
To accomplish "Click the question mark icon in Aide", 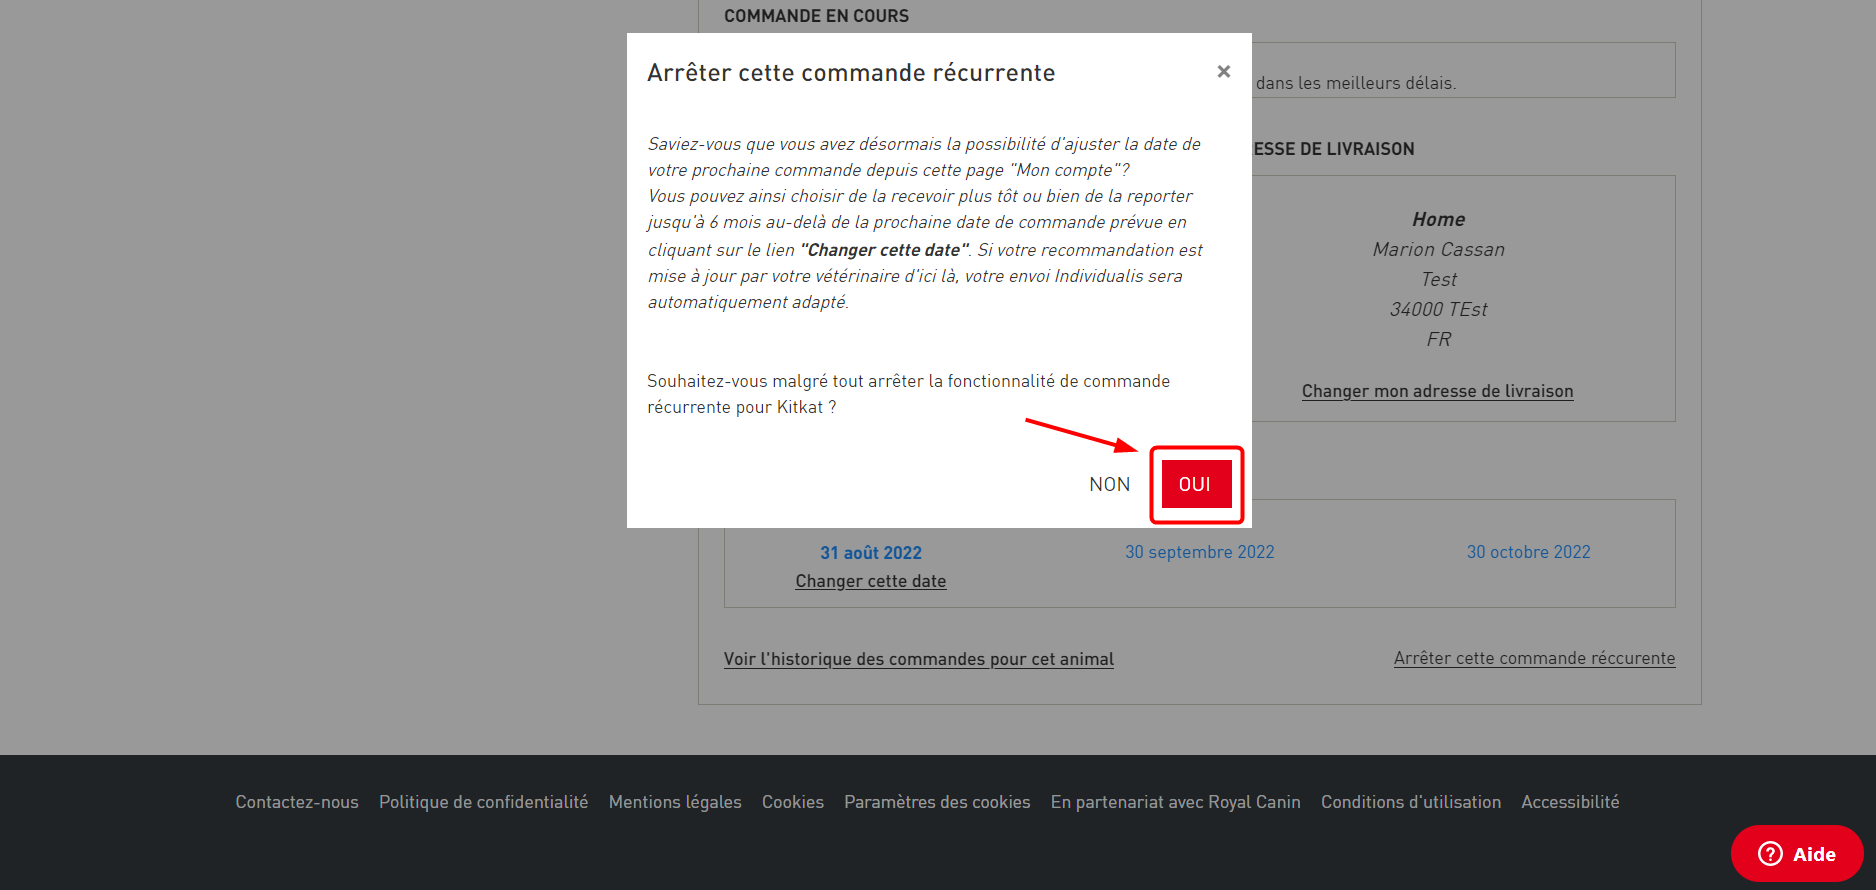I will coord(1770,854).
